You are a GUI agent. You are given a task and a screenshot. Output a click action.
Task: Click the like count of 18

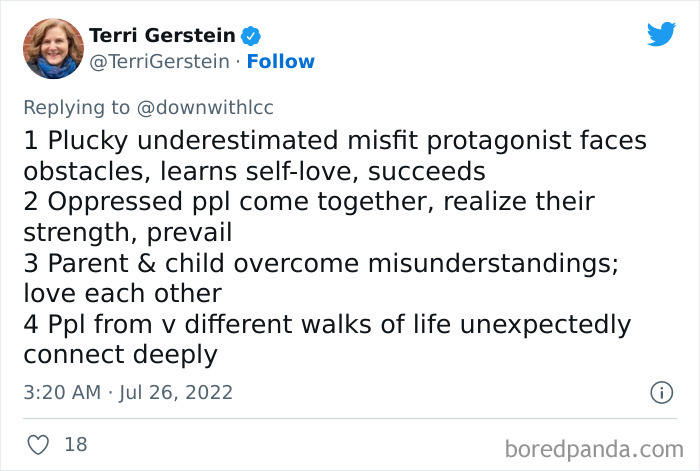point(76,444)
